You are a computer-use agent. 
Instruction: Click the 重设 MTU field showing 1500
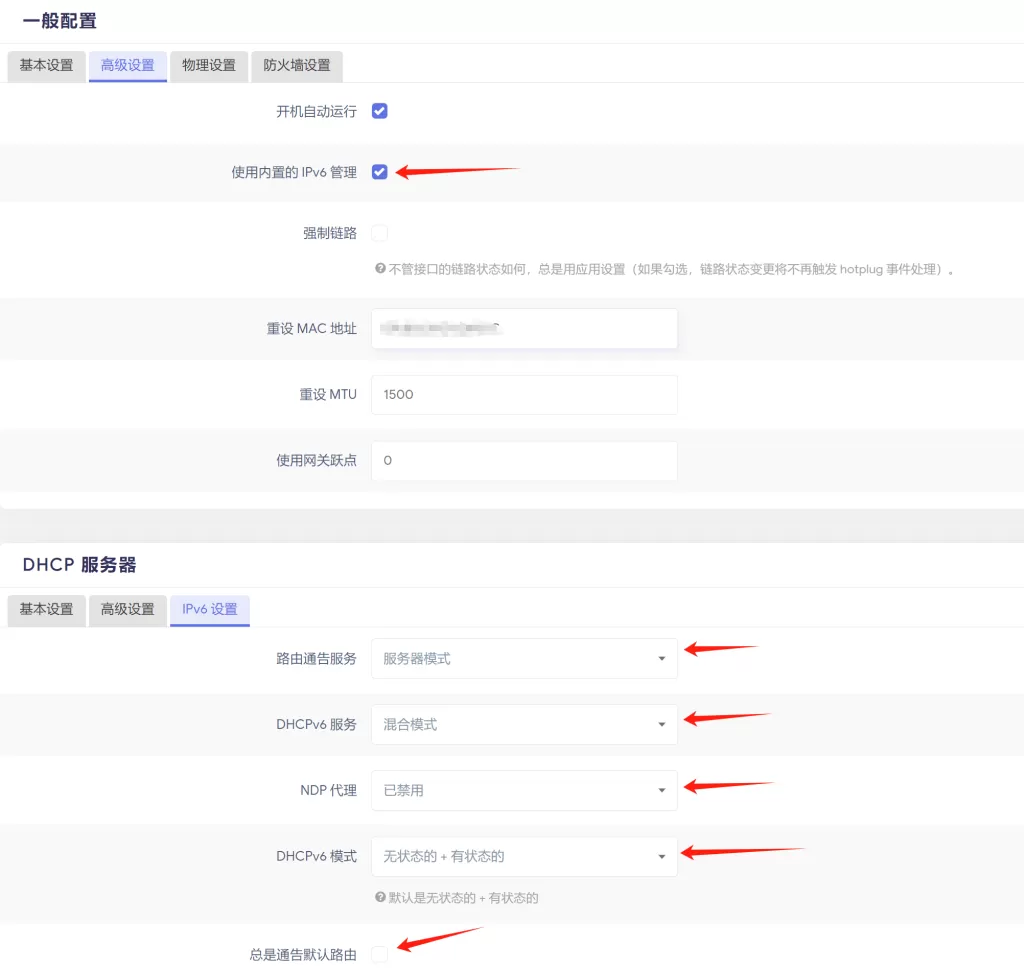524,395
